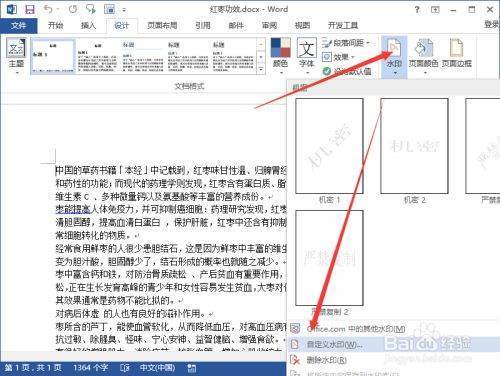The height and width of the screenshot is (376, 500).
Task: Switch to the 插入 (Insert) tab
Action: tap(88, 26)
